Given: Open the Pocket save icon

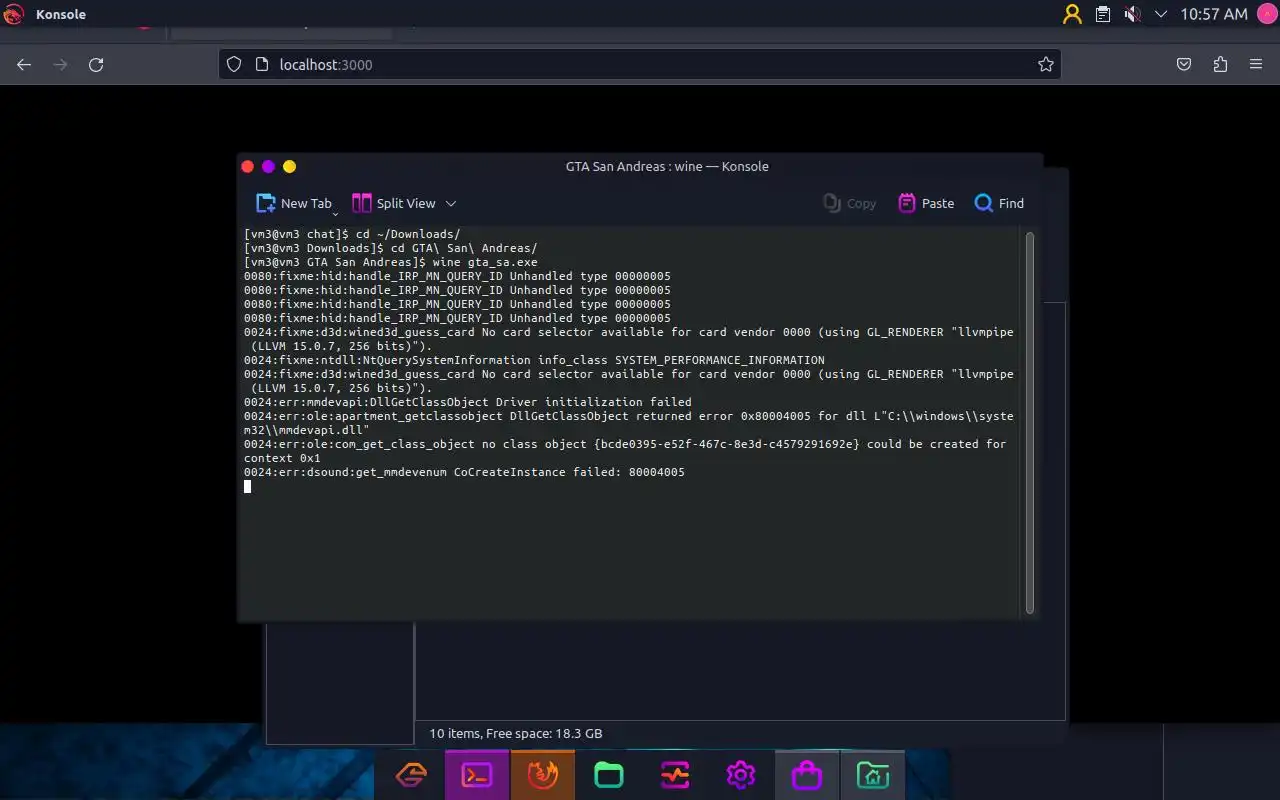Looking at the screenshot, I should [1184, 64].
